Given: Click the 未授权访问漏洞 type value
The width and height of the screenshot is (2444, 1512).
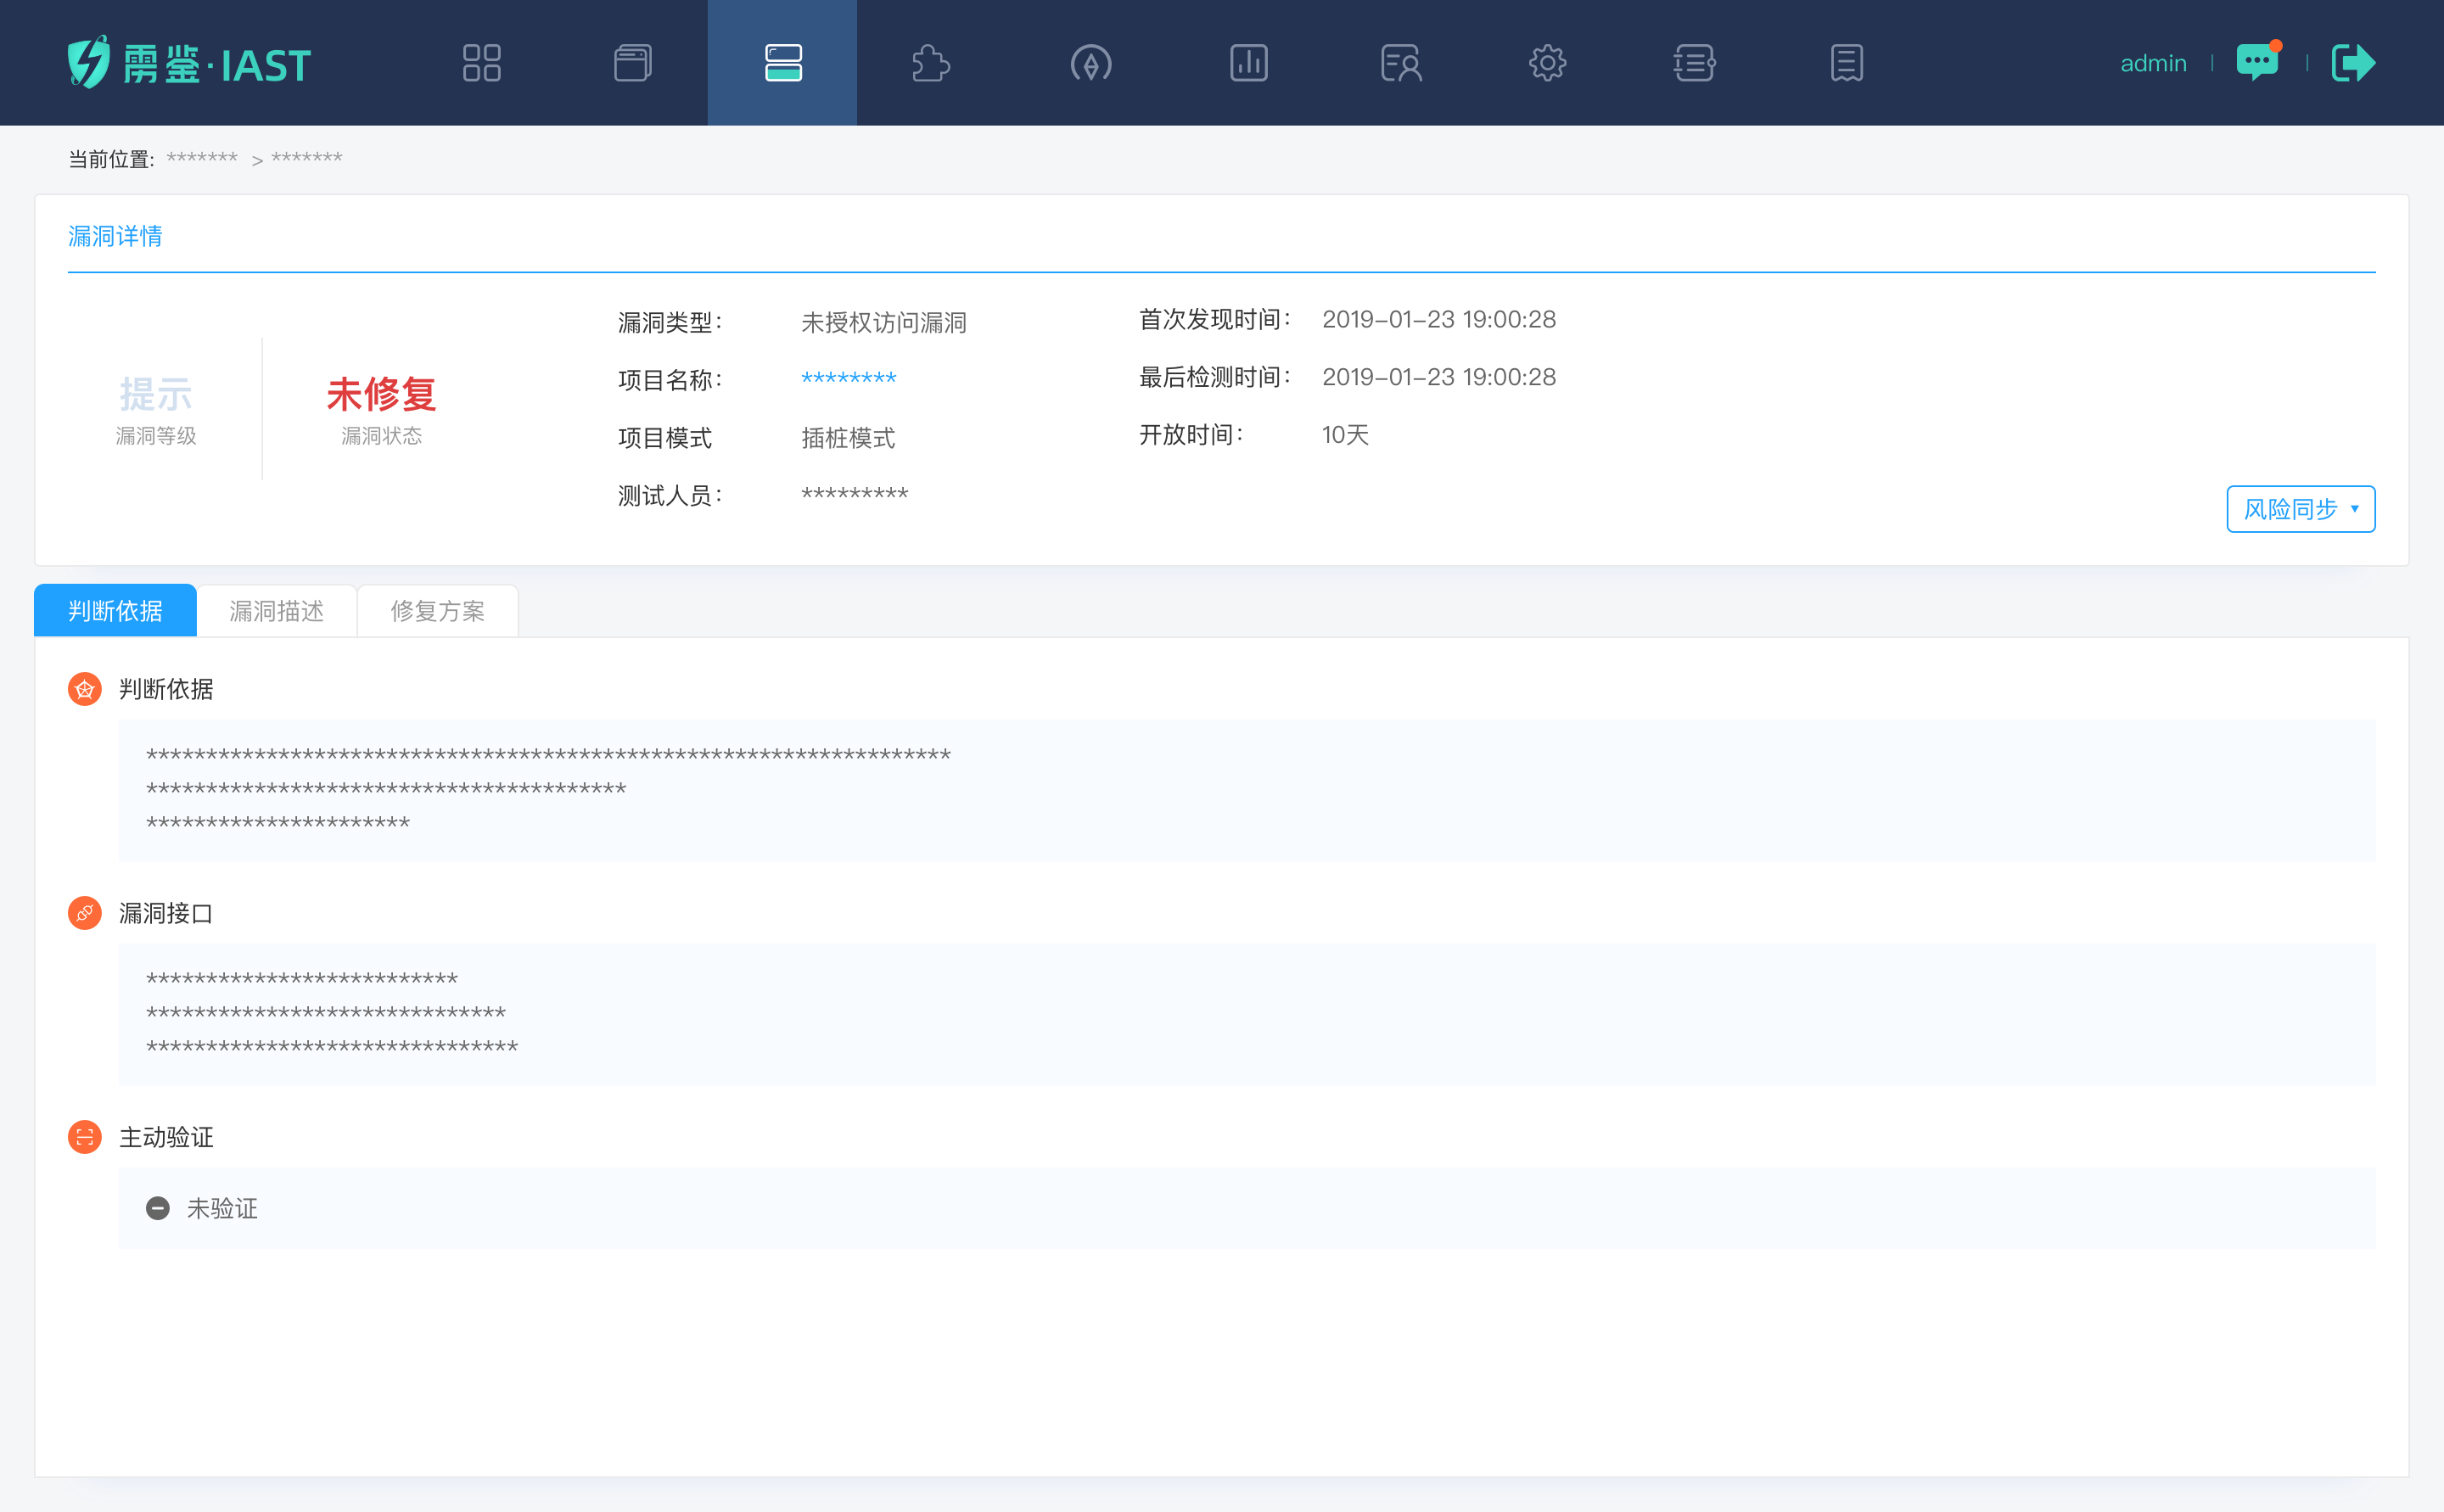Looking at the screenshot, I should [884, 322].
